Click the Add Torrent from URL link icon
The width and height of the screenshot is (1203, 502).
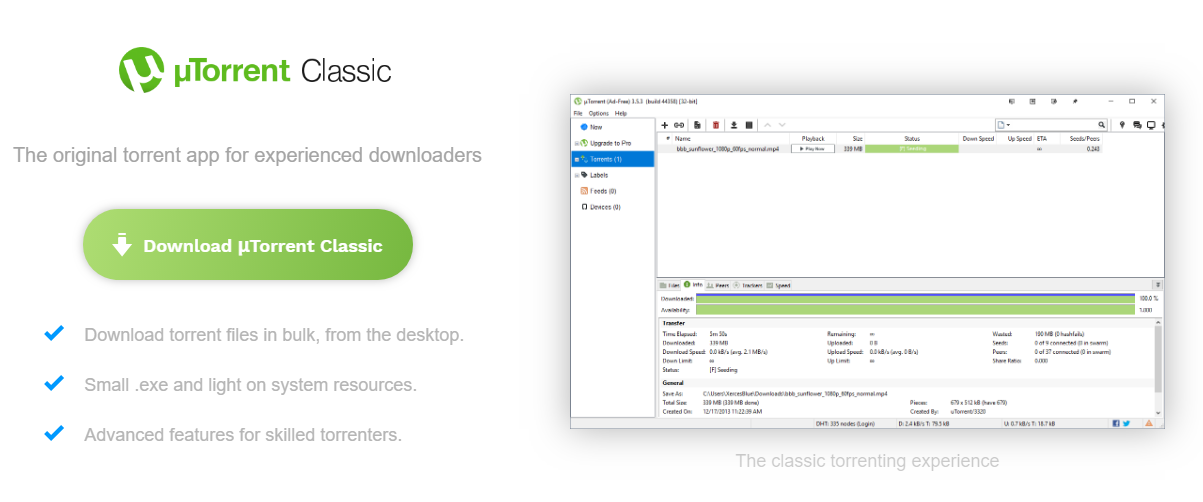tap(679, 125)
